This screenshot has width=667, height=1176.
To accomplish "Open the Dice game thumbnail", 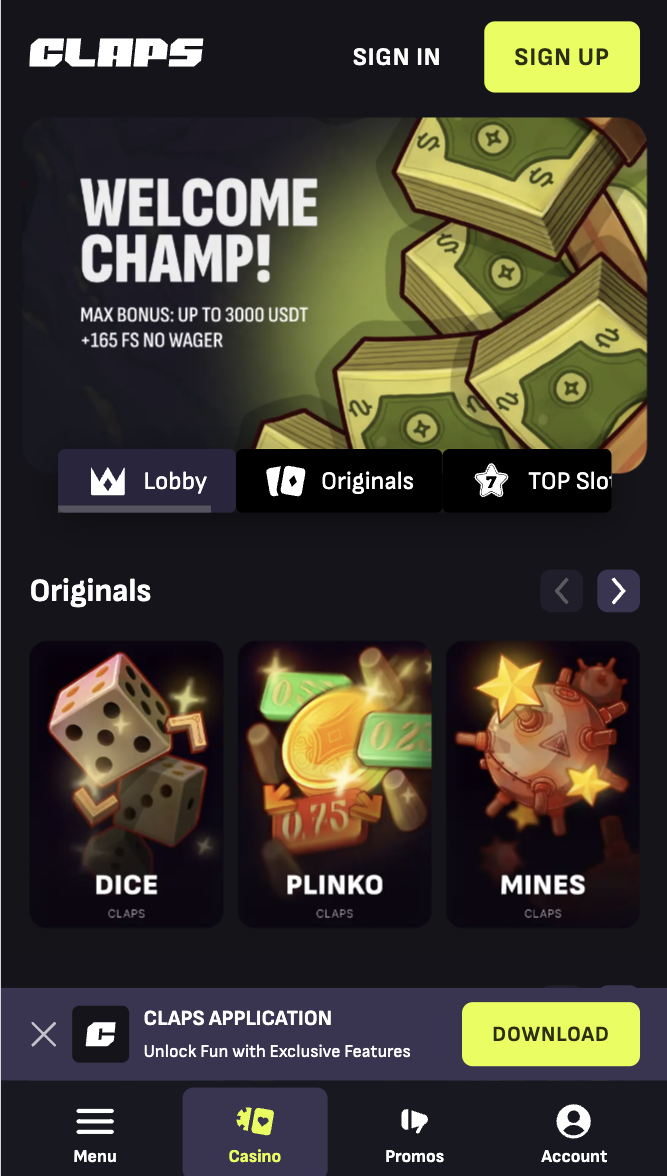I will click(x=126, y=784).
